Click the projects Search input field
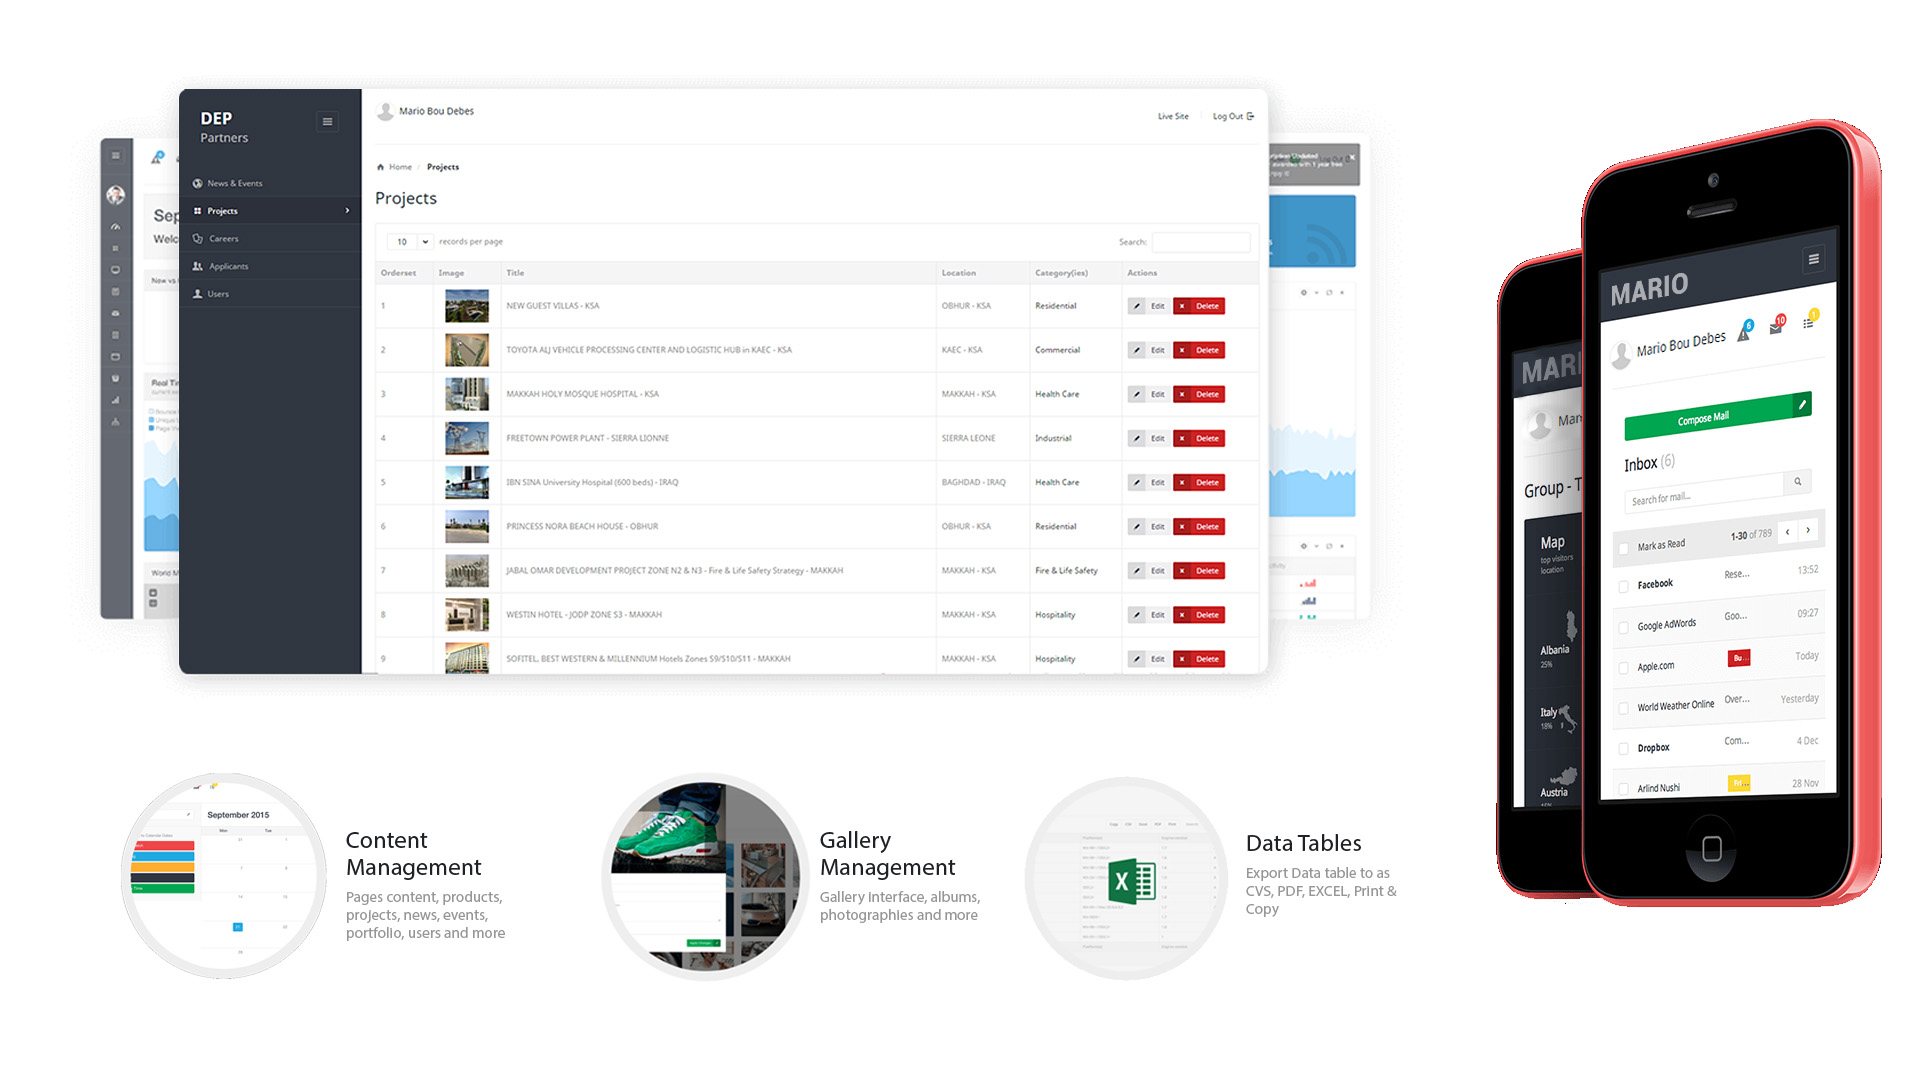 click(x=1200, y=242)
